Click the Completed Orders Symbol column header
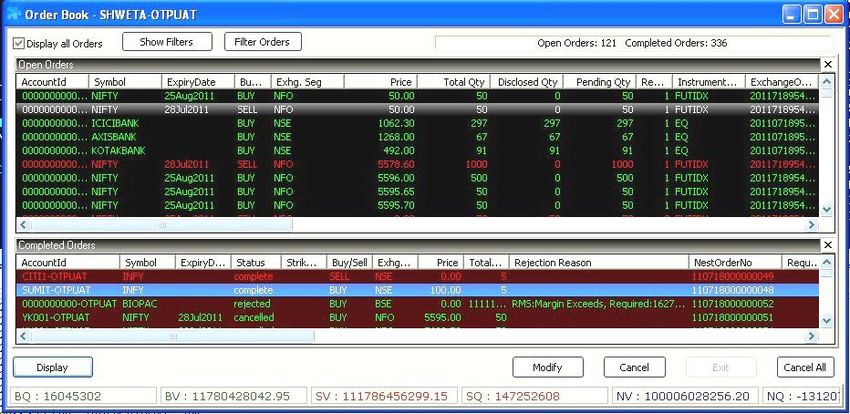This screenshot has width=850, height=414. [x=147, y=263]
